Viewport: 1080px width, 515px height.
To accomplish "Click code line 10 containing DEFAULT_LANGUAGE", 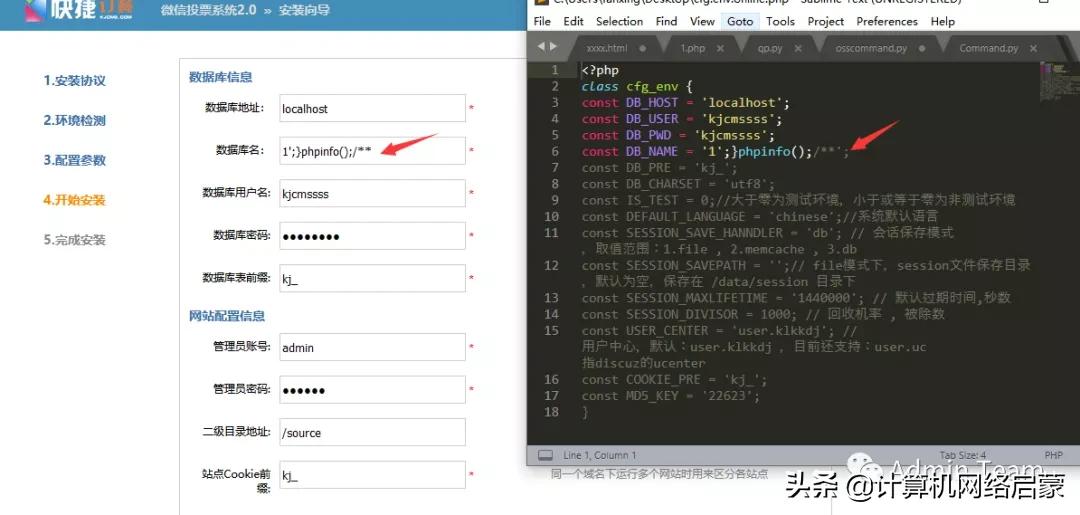I will (759, 217).
